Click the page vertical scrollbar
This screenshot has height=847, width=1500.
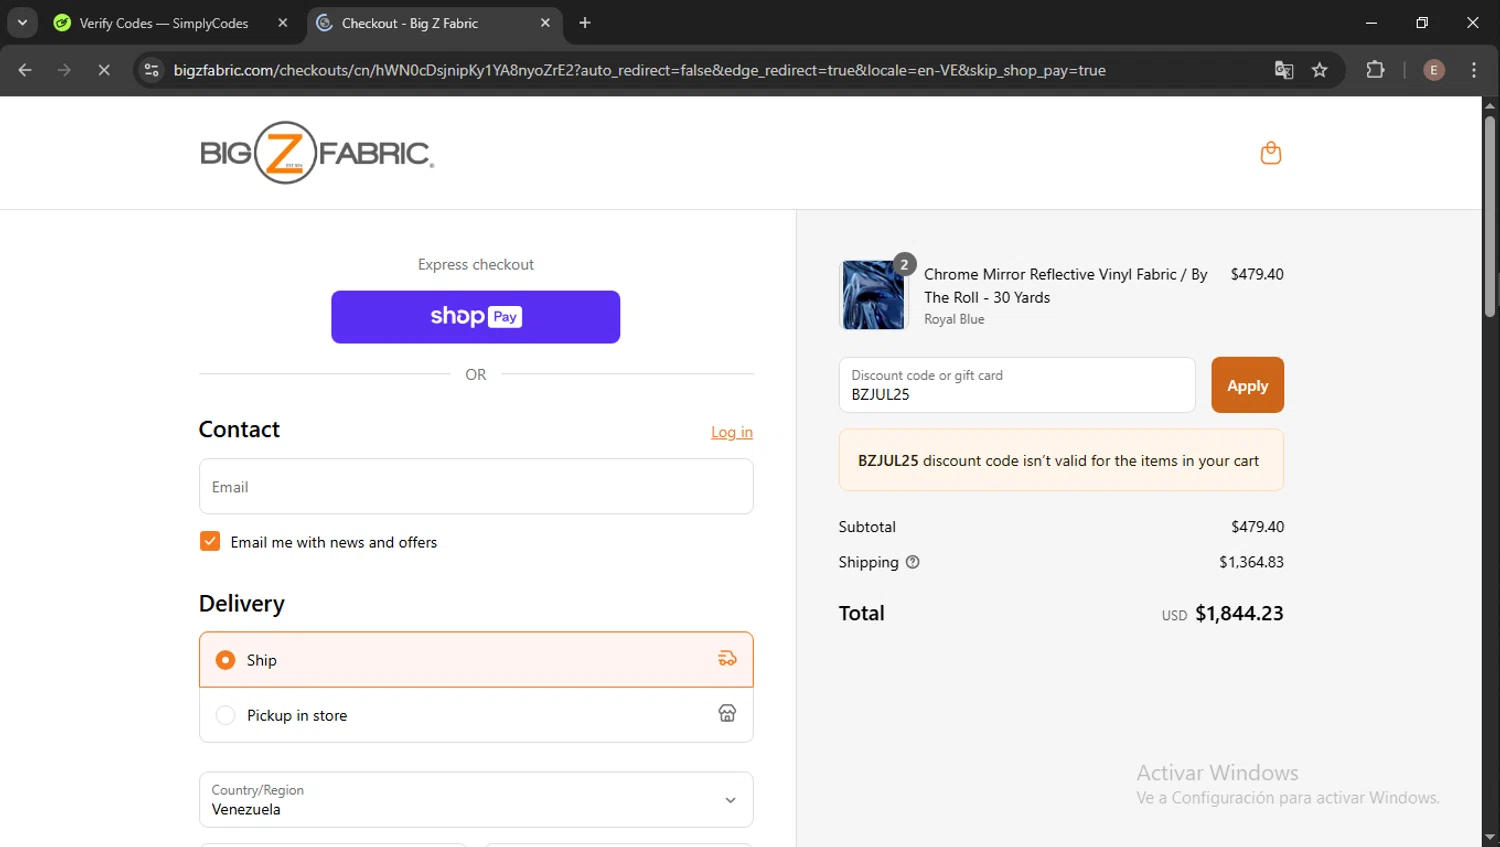[x=1490, y=216]
